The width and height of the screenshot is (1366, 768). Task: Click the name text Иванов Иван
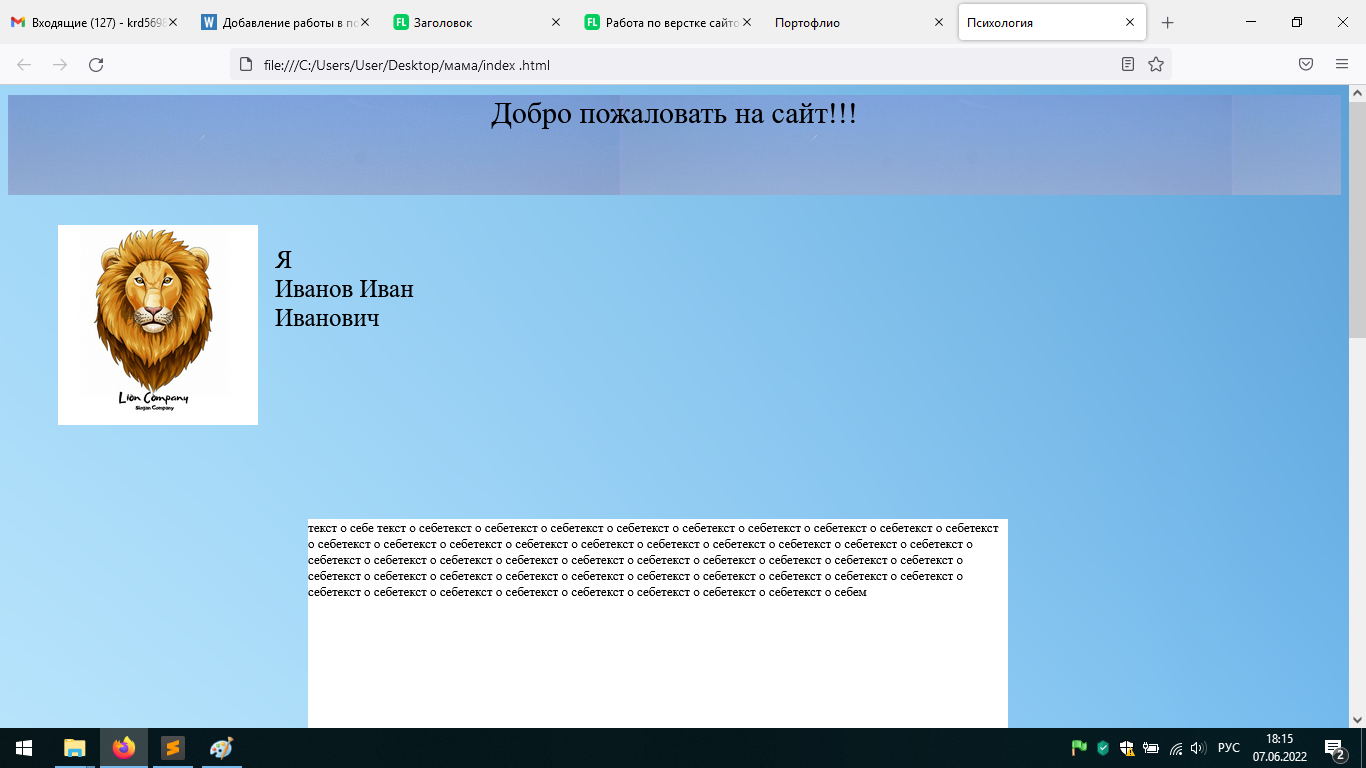pos(344,289)
